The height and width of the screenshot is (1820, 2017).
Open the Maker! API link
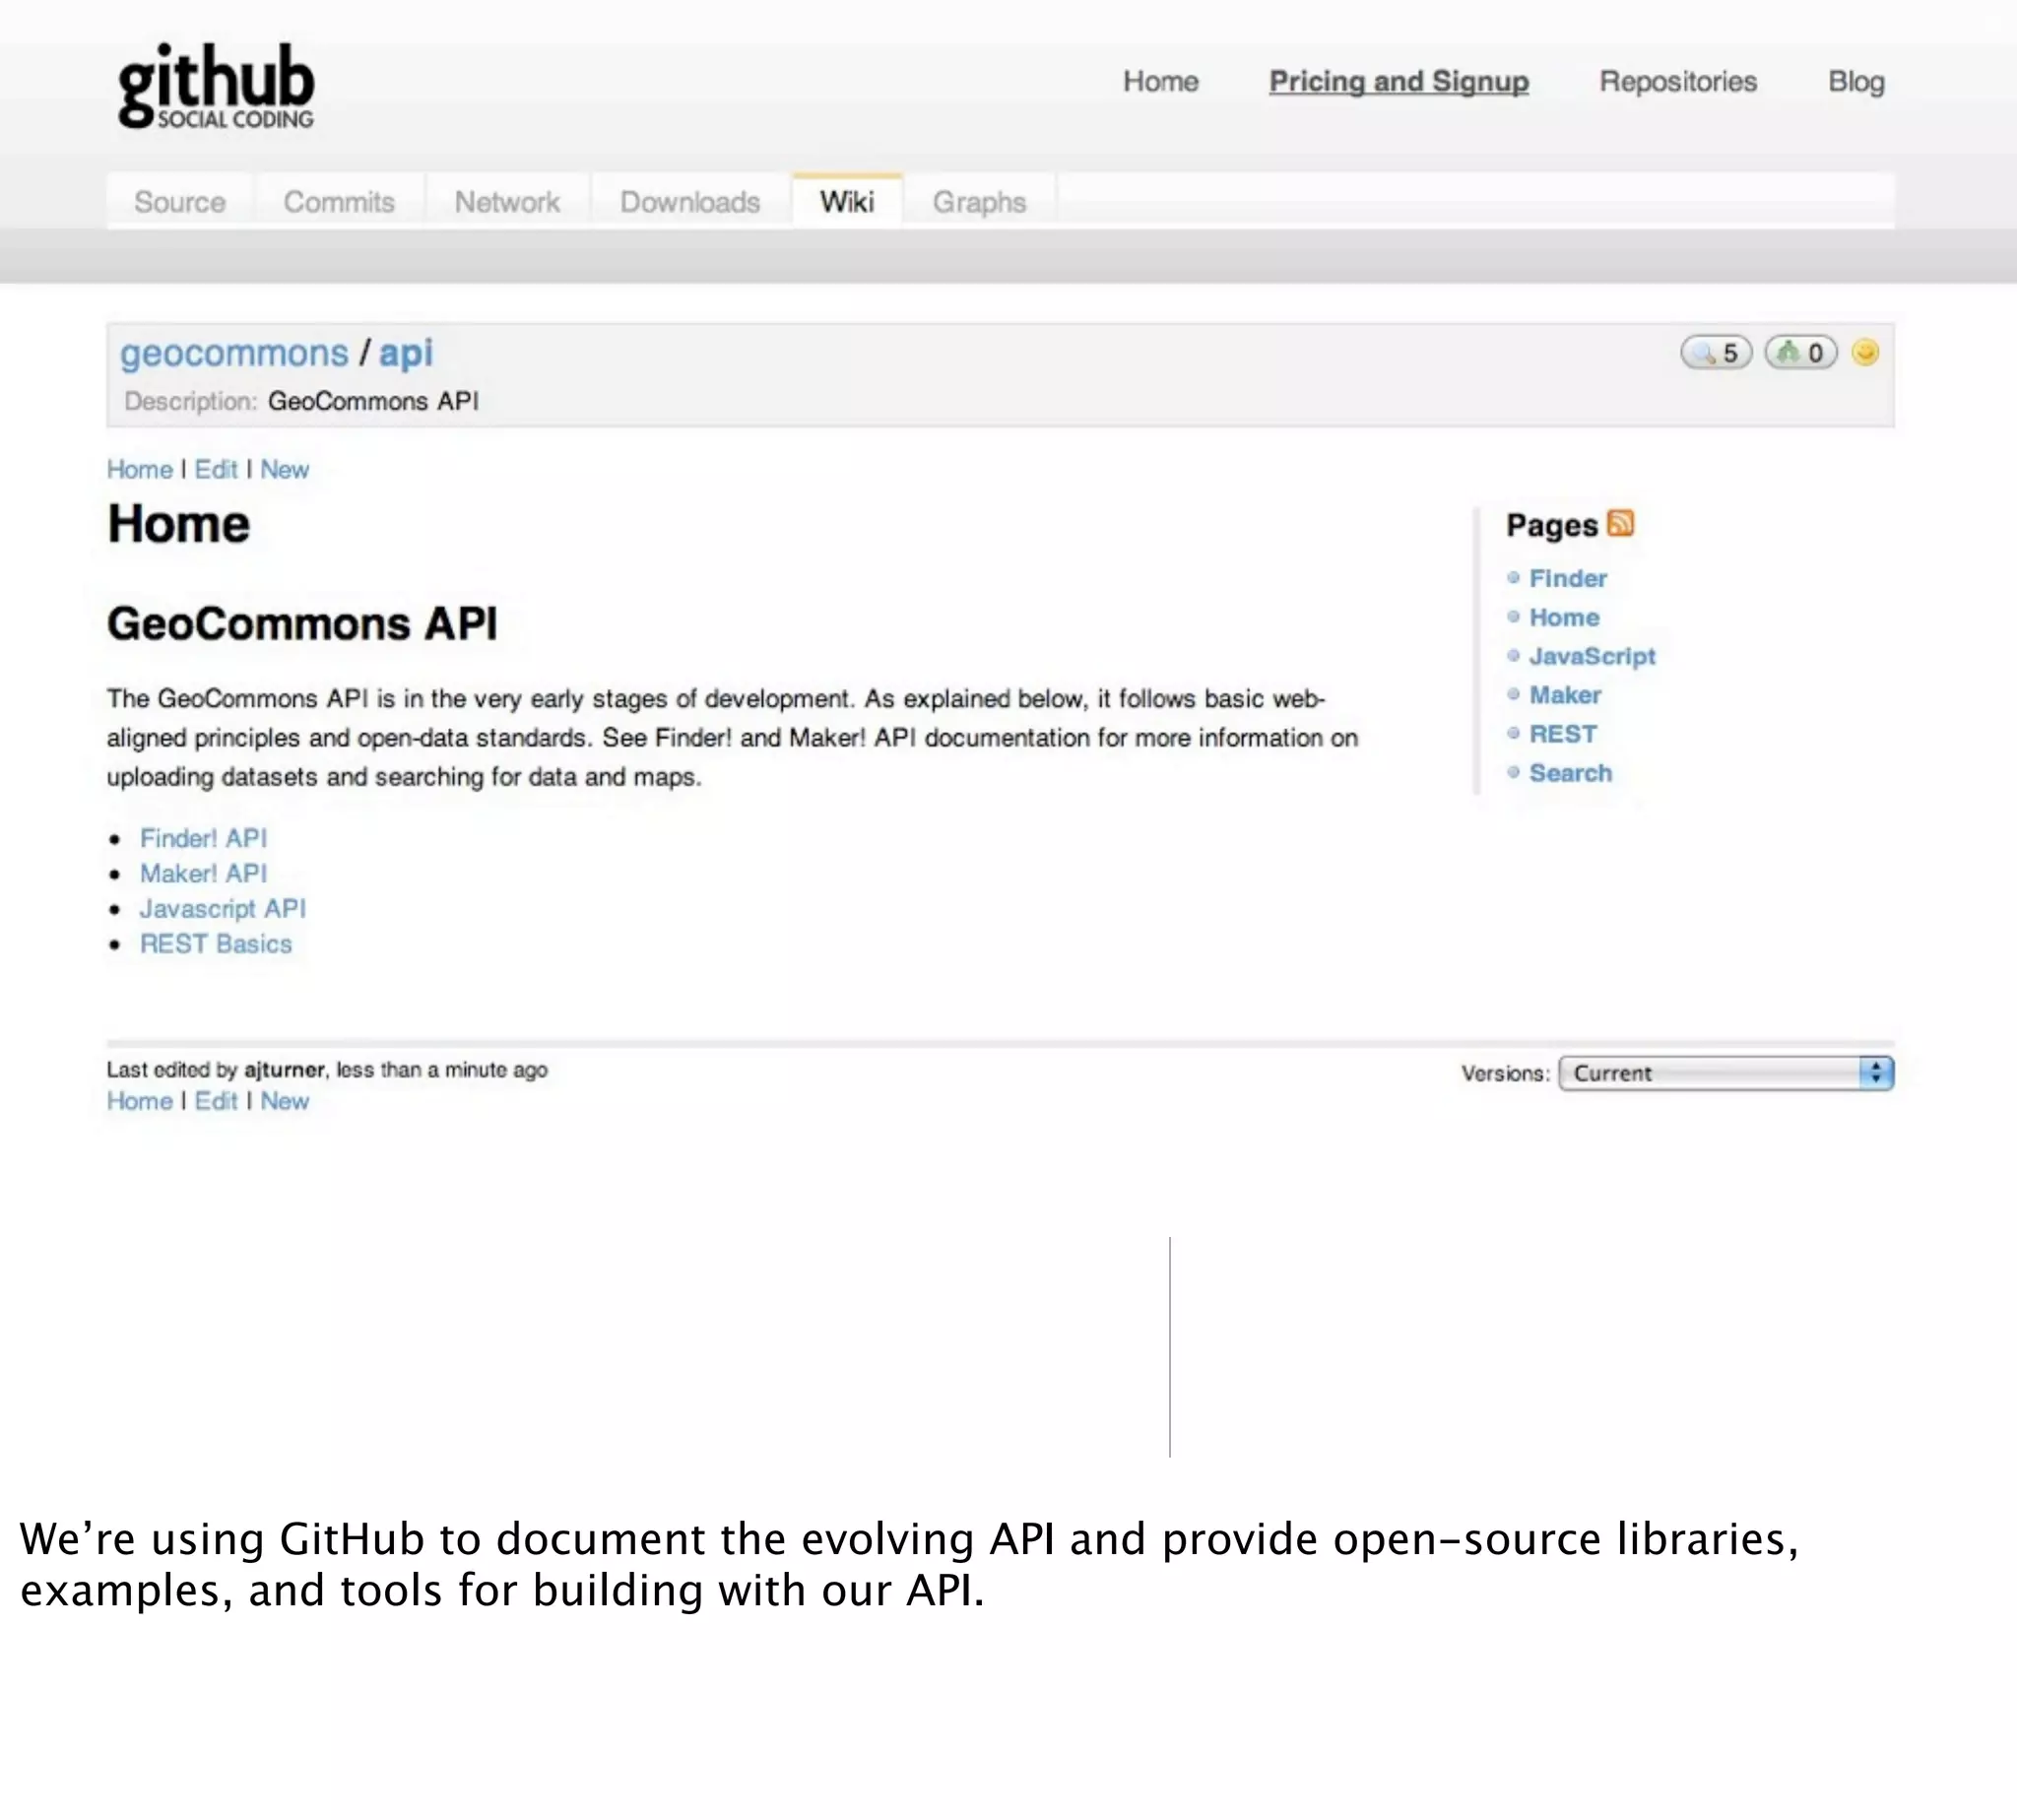click(203, 873)
